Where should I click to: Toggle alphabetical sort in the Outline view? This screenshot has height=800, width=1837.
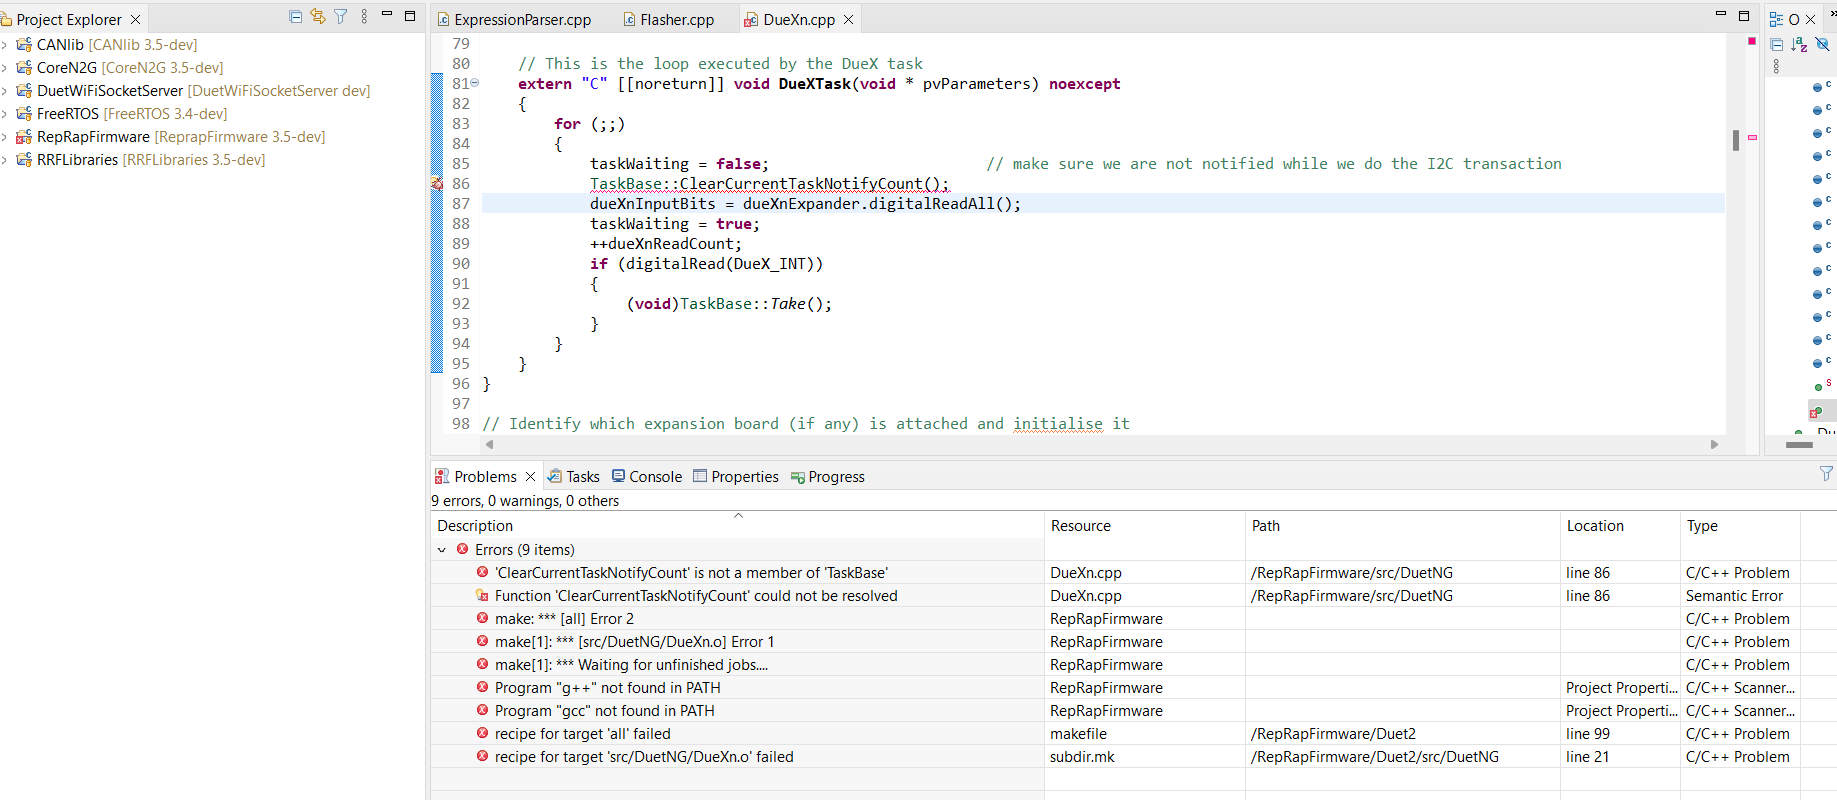pos(1800,44)
